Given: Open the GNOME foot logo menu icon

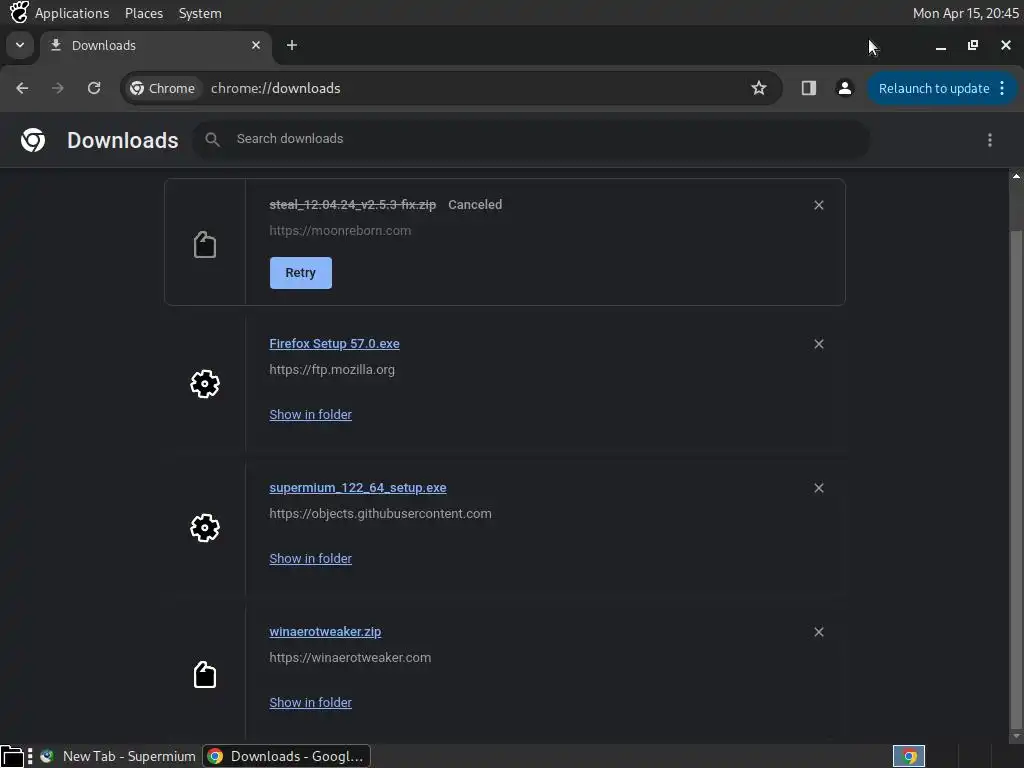Looking at the screenshot, I should click(x=19, y=12).
